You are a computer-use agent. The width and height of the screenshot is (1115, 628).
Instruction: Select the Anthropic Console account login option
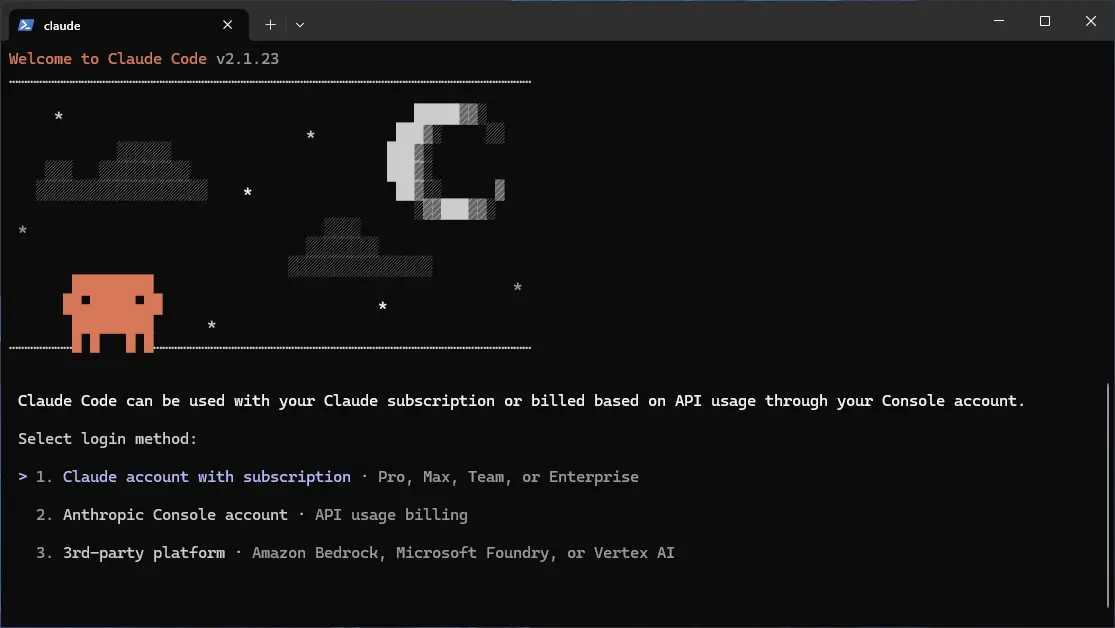175,514
